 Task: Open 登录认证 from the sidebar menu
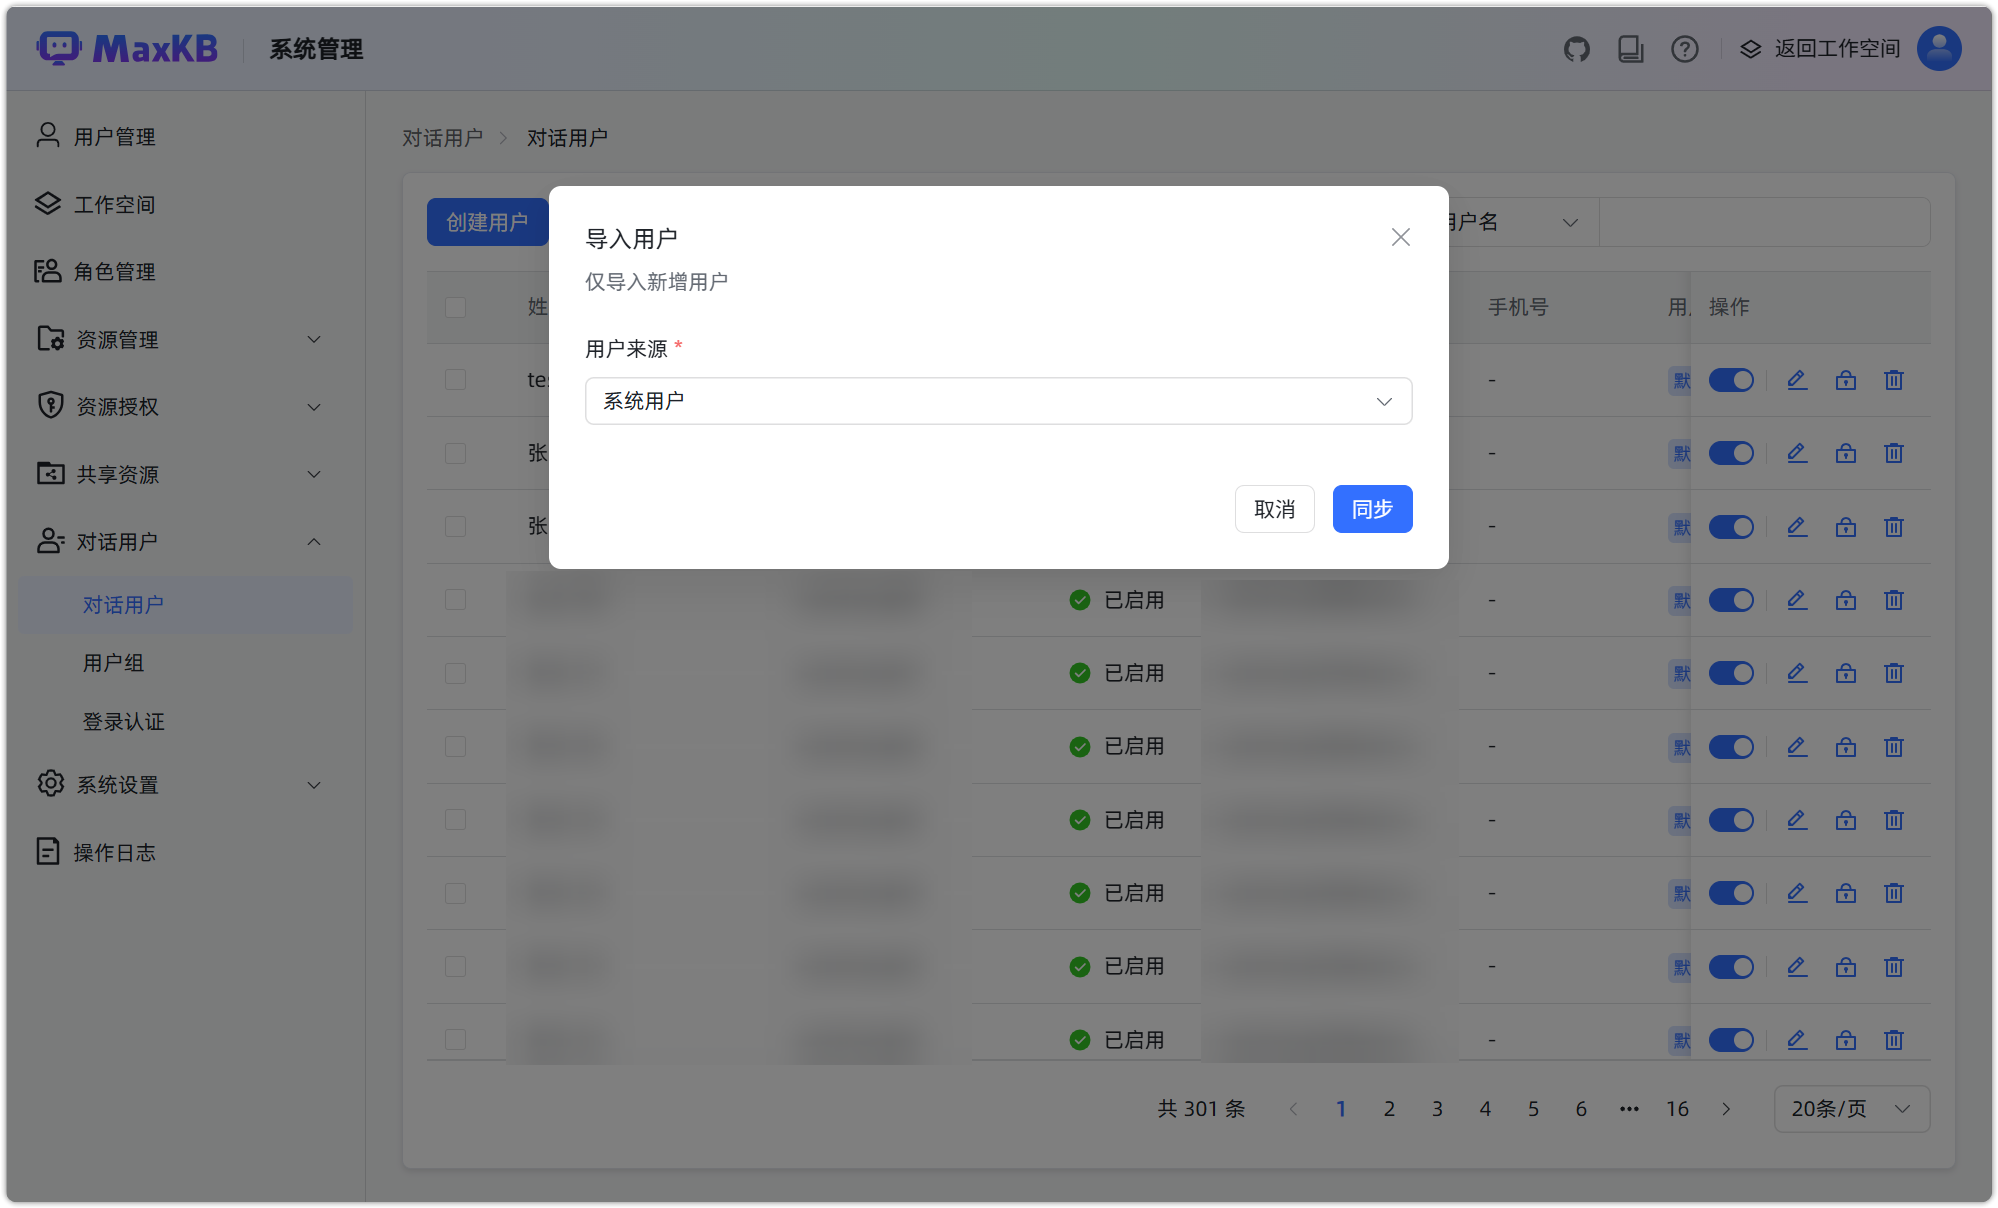pyautogui.click(x=123, y=721)
